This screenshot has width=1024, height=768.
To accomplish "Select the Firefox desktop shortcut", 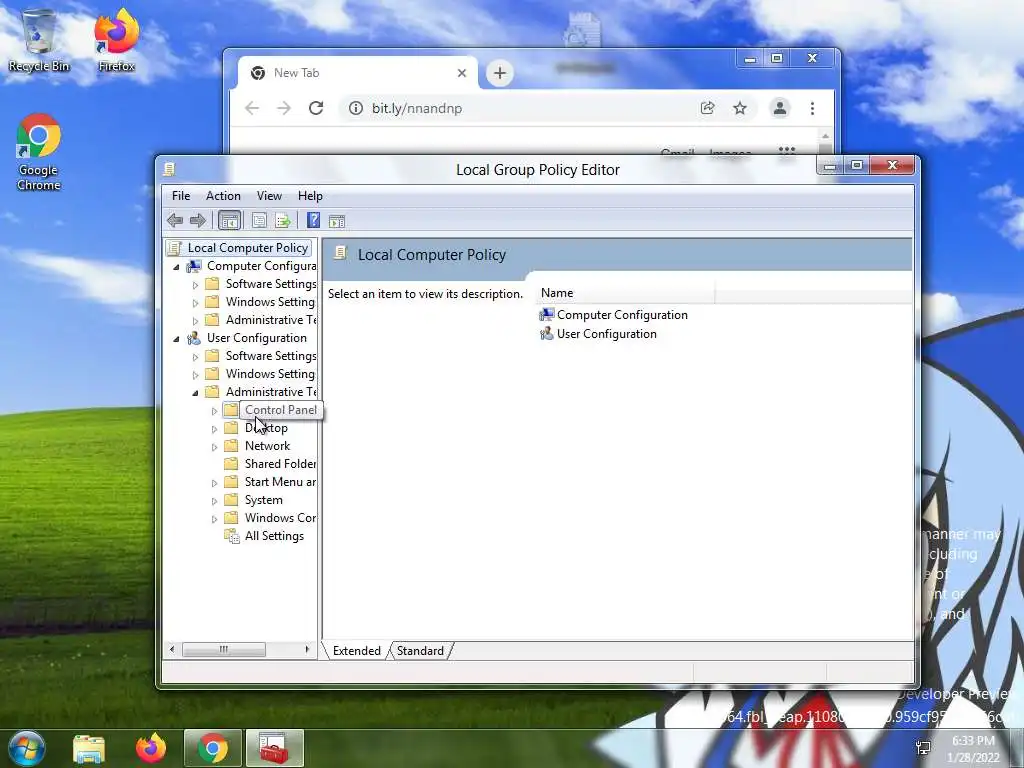I will coord(116,40).
